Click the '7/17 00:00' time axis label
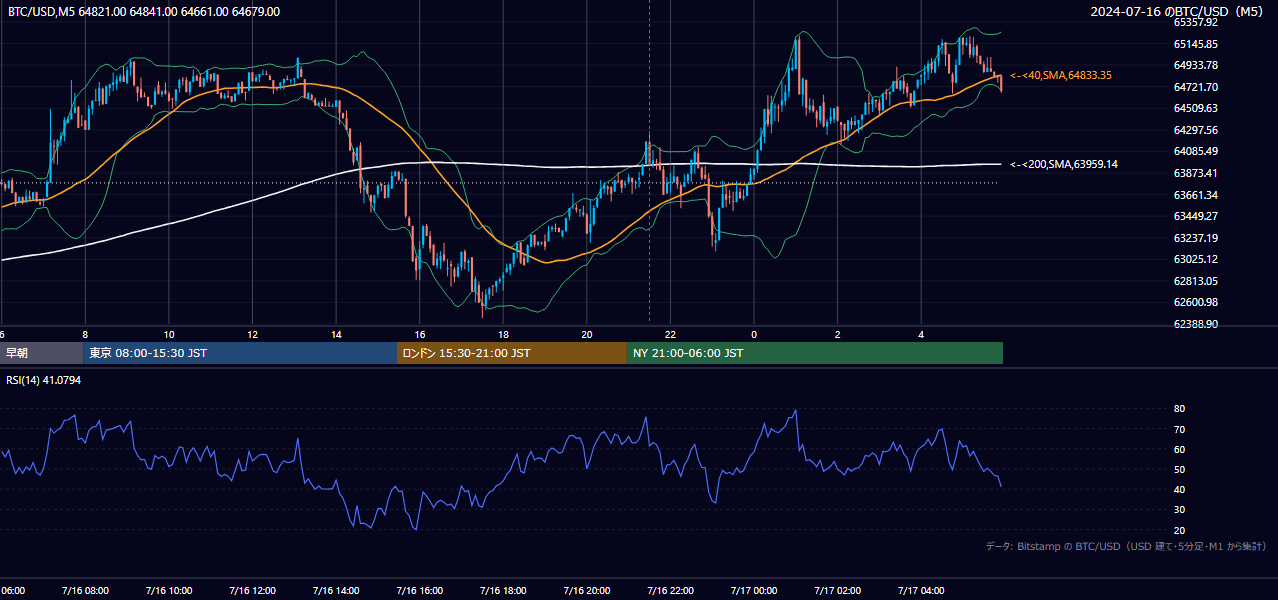1278x600 pixels. (x=755, y=590)
